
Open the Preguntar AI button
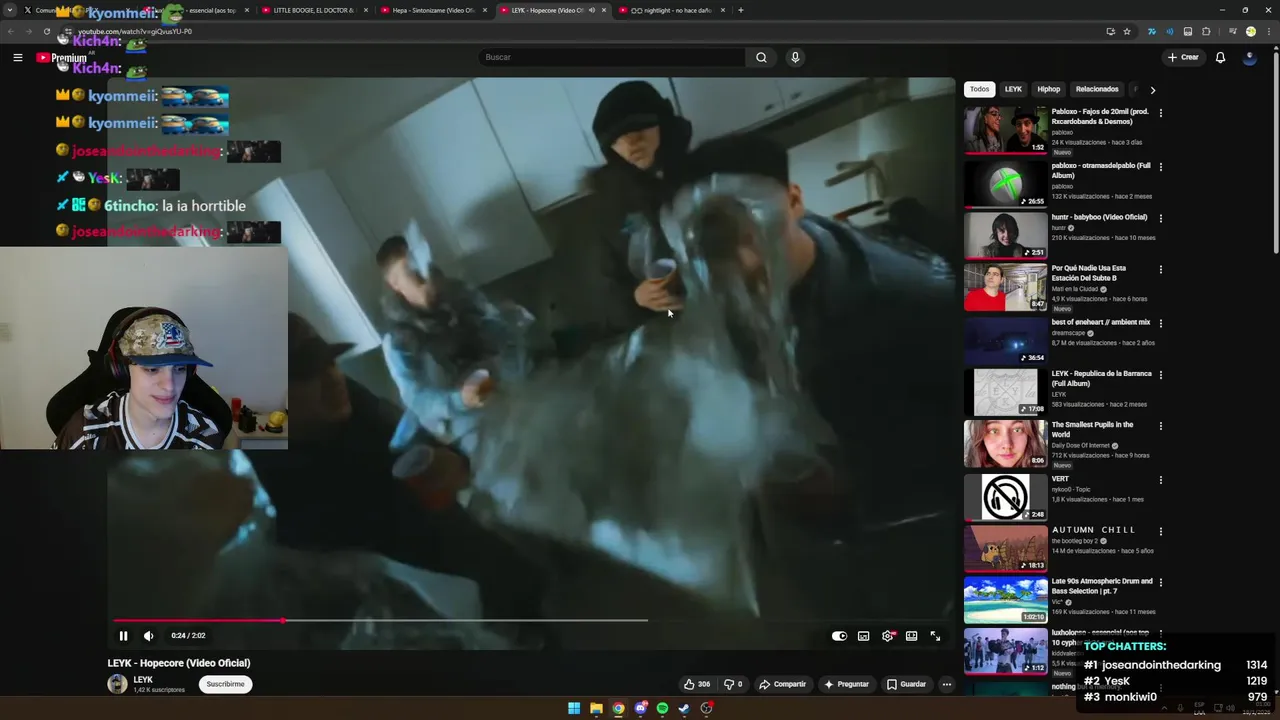pyautogui.click(x=846, y=684)
